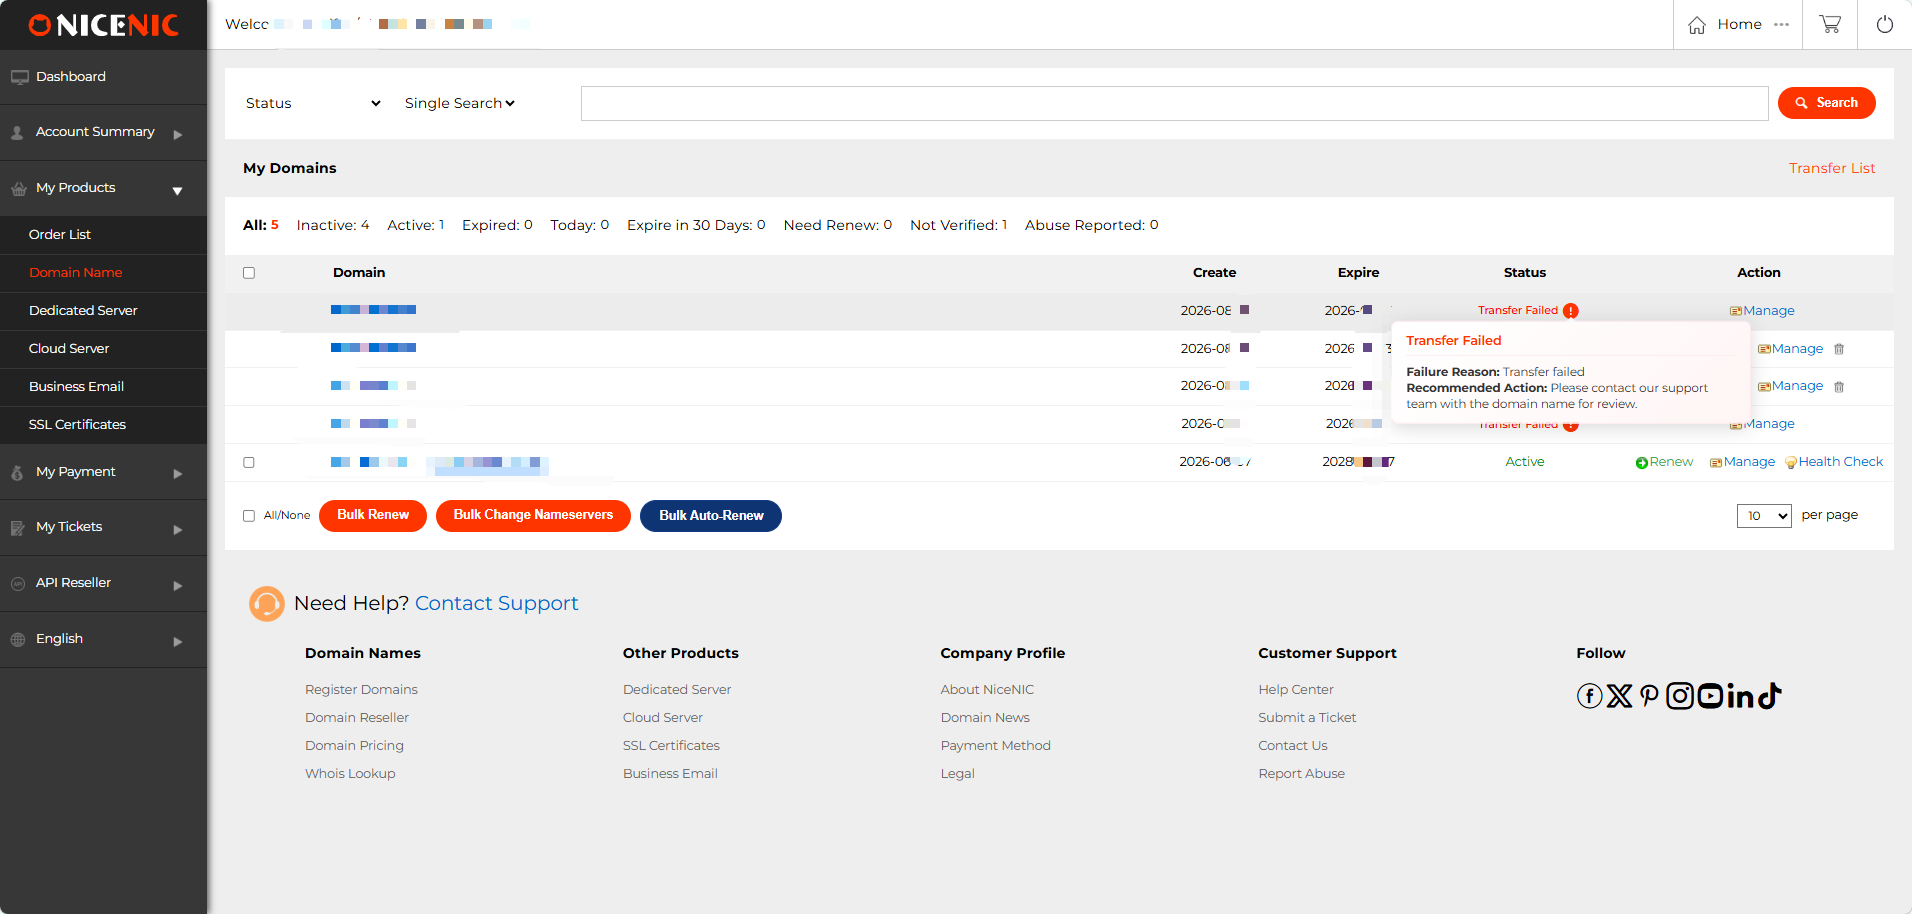
Task: Show All: 5 domains
Action: pyautogui.click(x=261, y=225)
